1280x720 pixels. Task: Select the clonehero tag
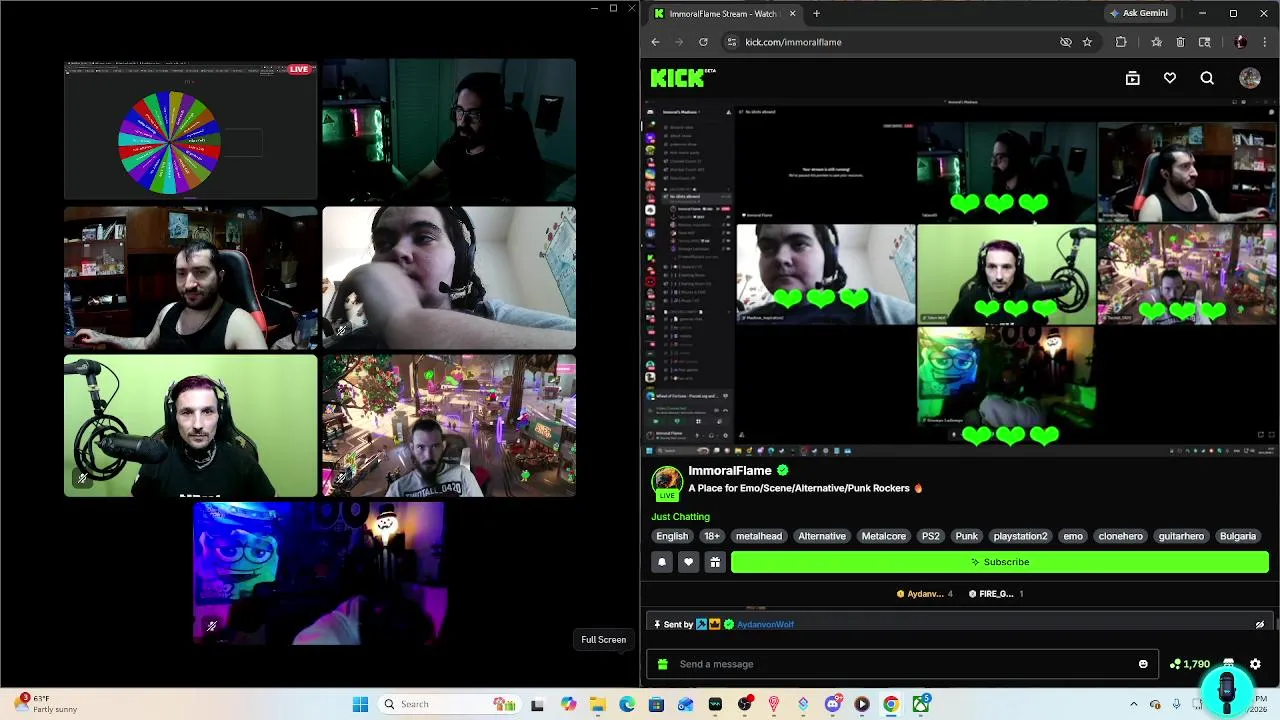pos(1121,536)
